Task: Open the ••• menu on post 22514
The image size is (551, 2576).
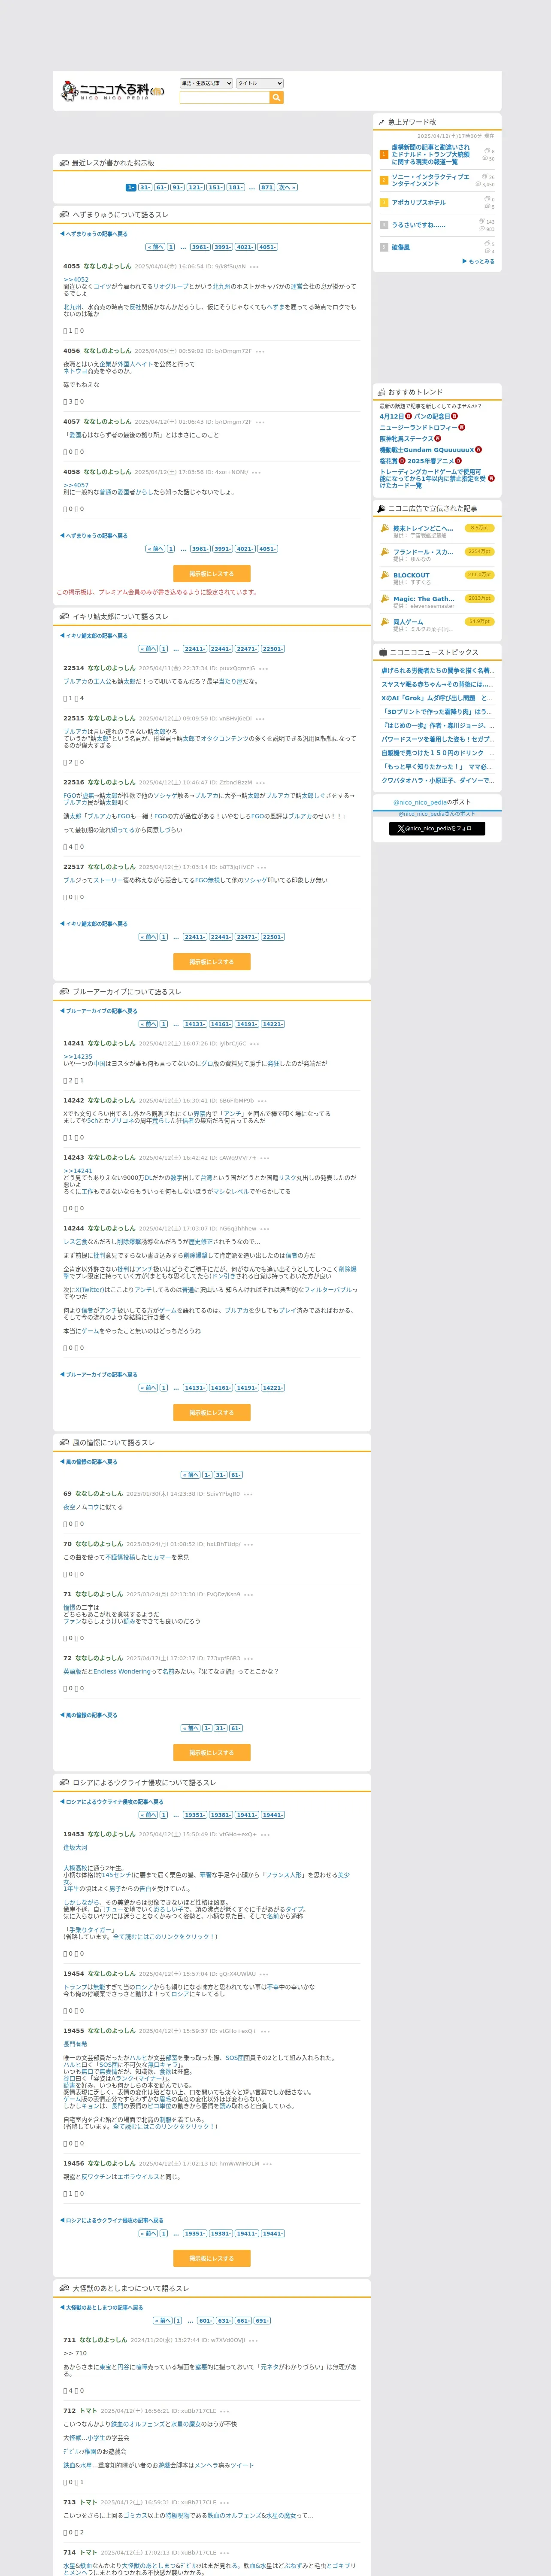Action: tap(263, 668)
